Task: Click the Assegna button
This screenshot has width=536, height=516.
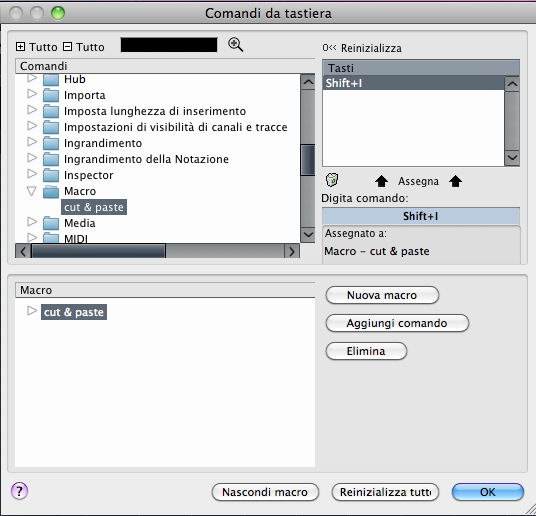Action: click(x=418, y=181)
